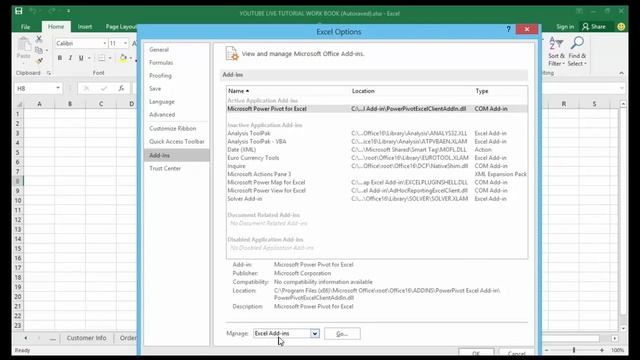640x360 pixels.
Task: Collapse the ribbon with the chevron
Action: pos(621,73)
